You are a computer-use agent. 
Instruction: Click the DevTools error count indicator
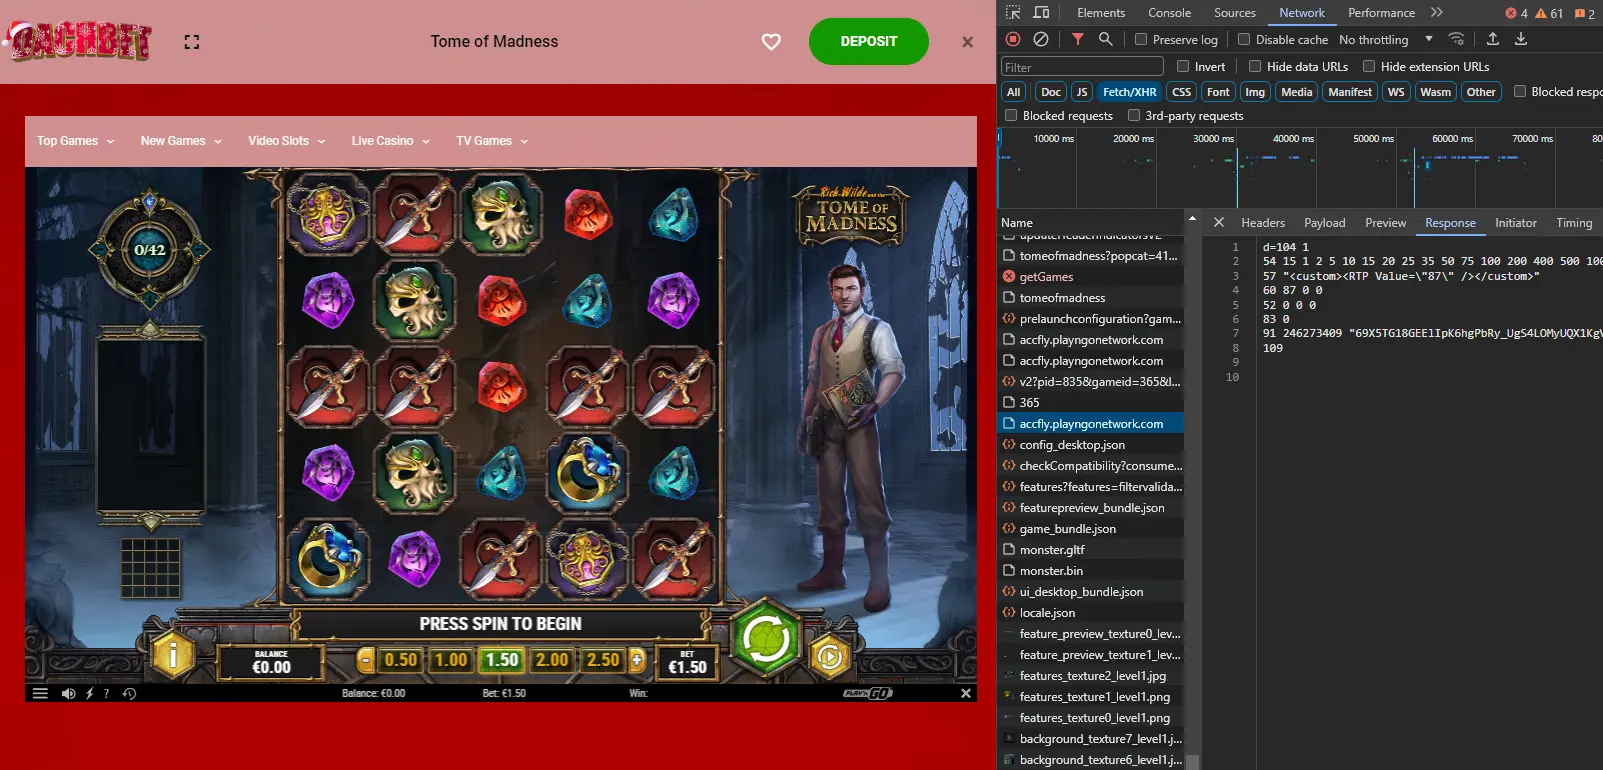pyautogui.click(x=1517, y=13)
